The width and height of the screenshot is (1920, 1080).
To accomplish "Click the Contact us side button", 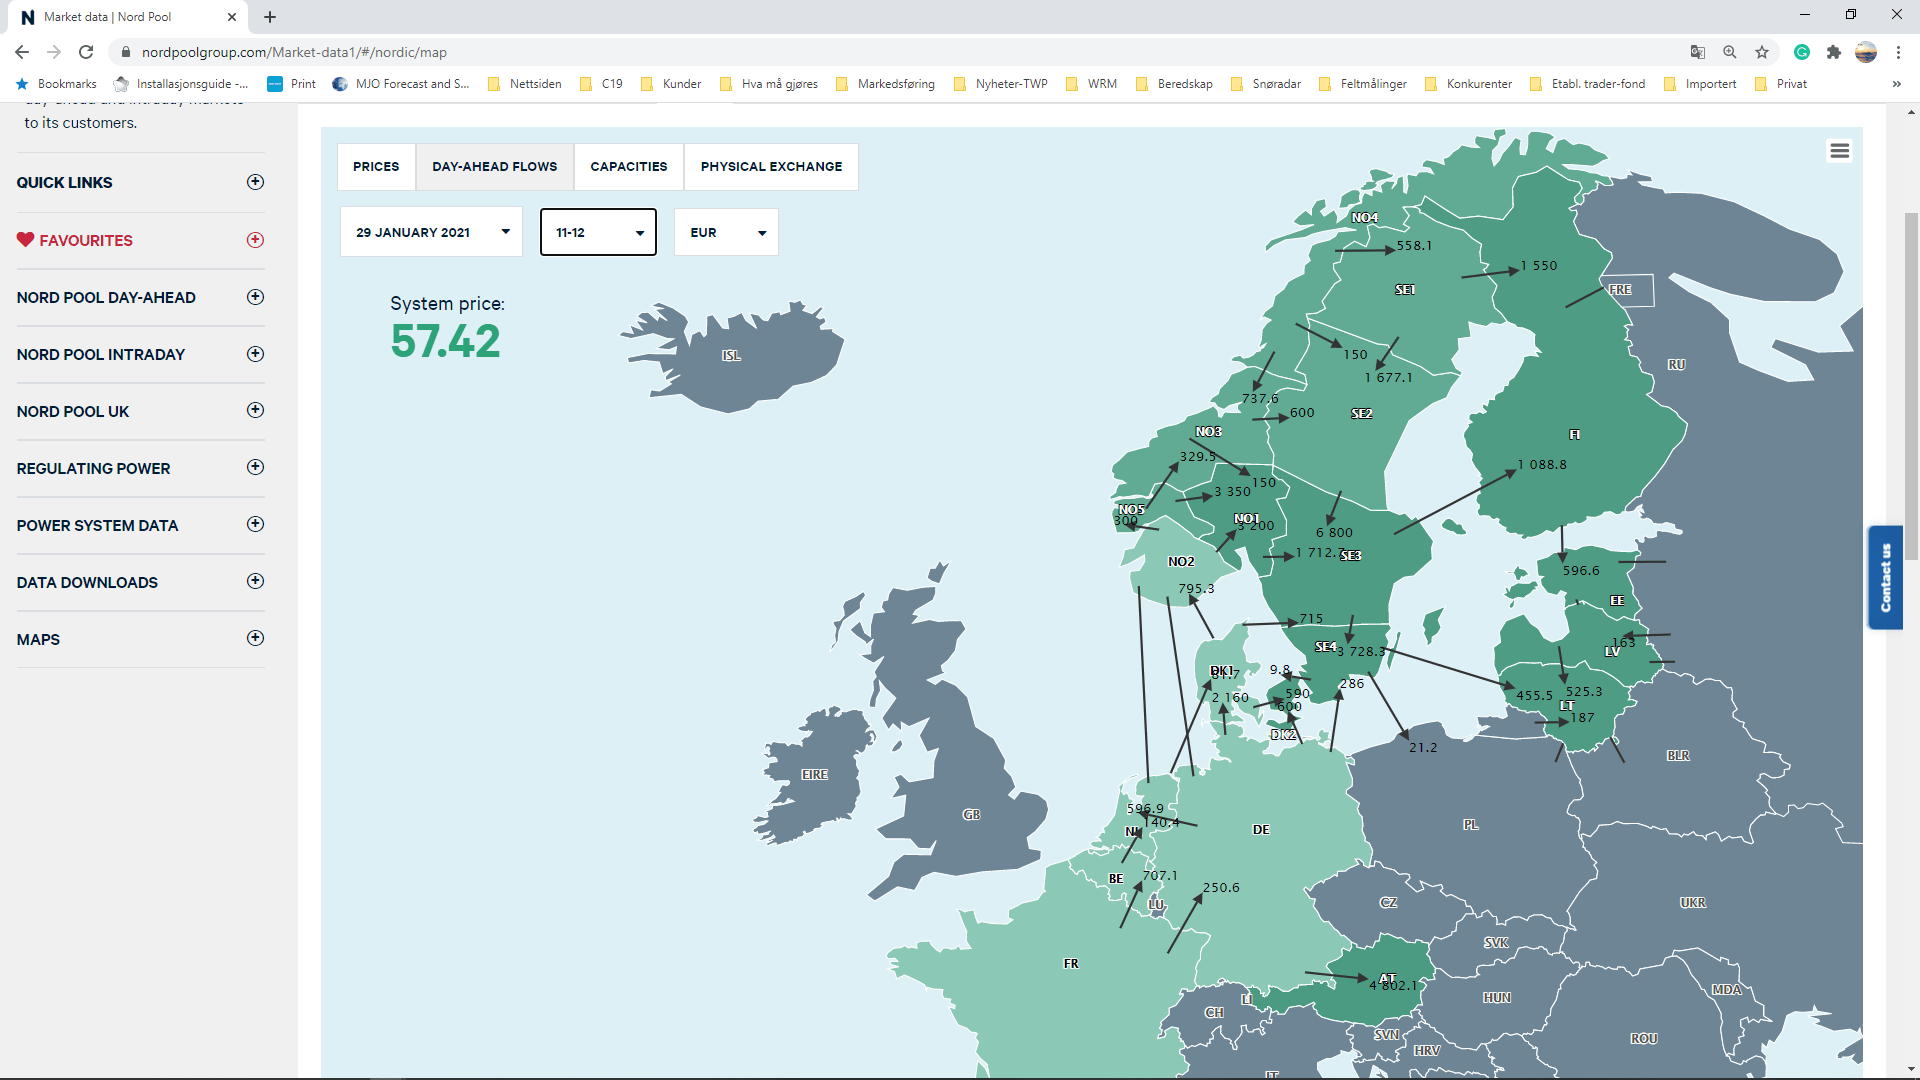I will (1885, 577).
